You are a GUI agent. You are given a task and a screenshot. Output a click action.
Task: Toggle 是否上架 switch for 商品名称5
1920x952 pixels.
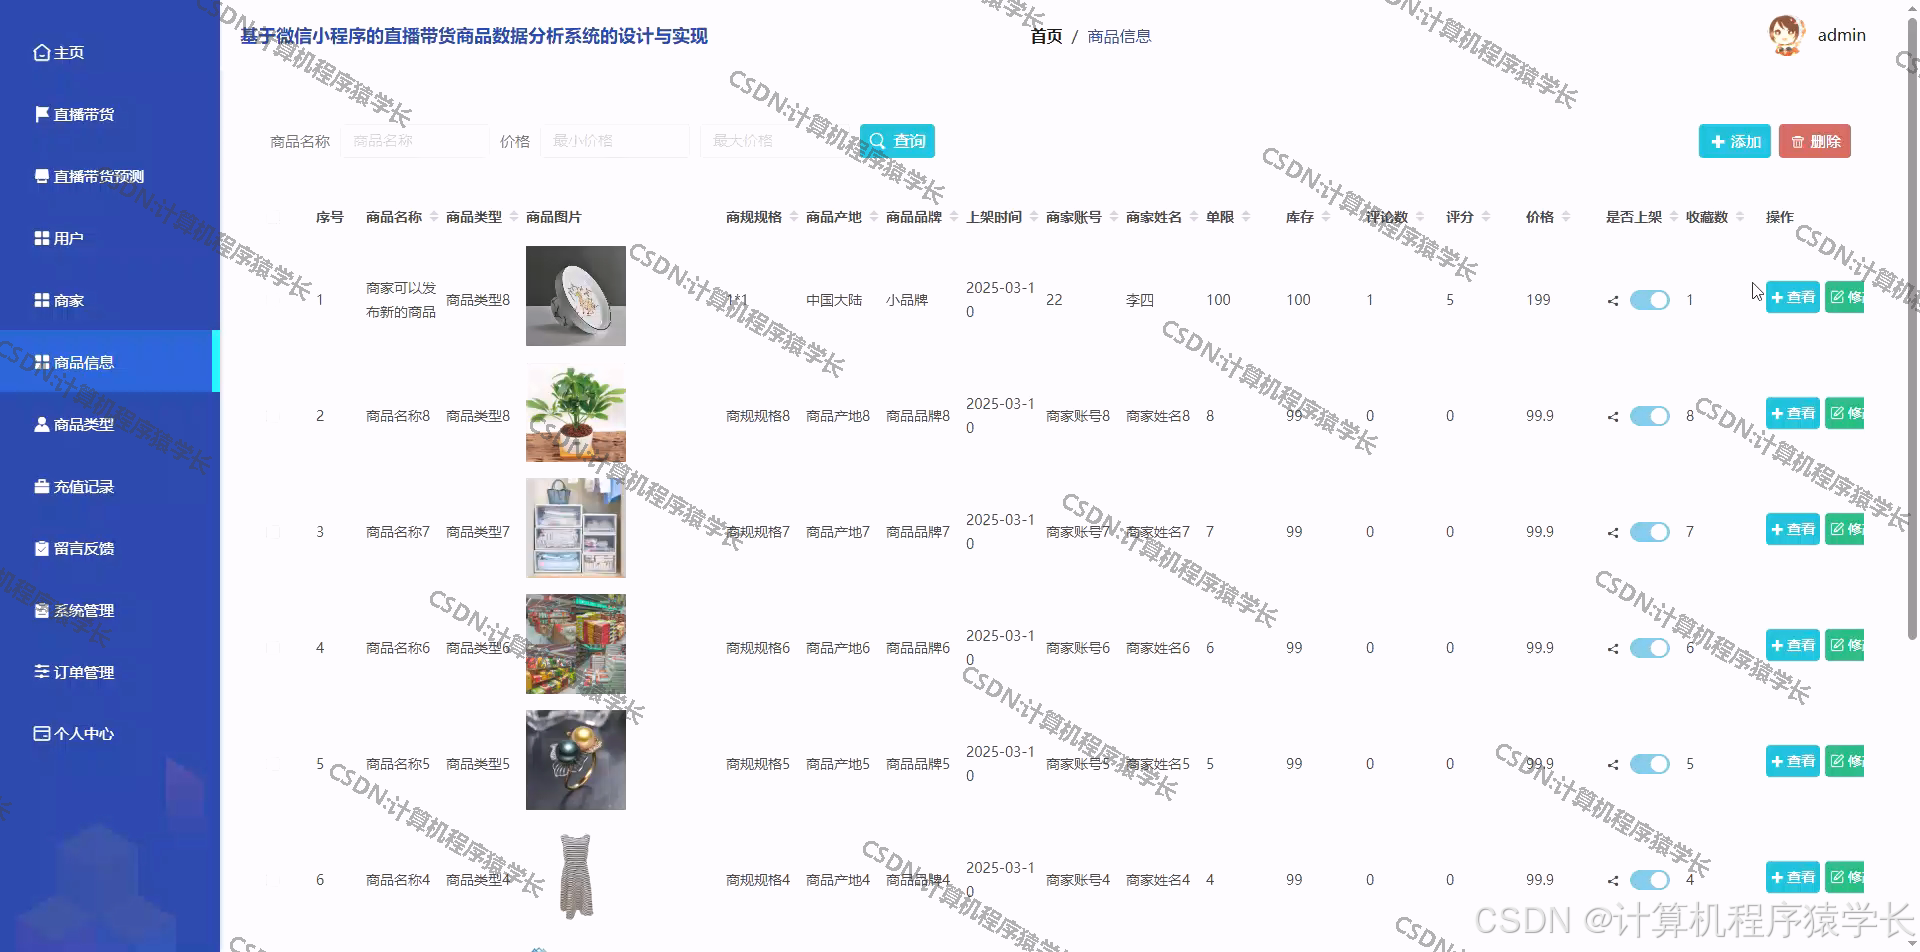pos(1650,764)
